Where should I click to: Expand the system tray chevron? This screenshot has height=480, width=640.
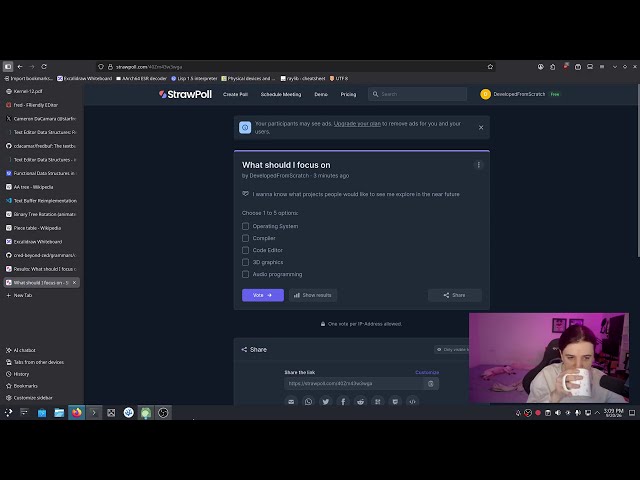[x=597, y=413]
